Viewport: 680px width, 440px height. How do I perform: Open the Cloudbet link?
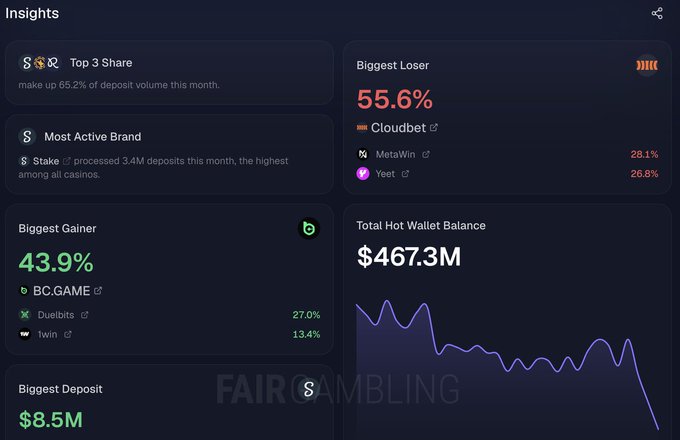tap(398, 128)
